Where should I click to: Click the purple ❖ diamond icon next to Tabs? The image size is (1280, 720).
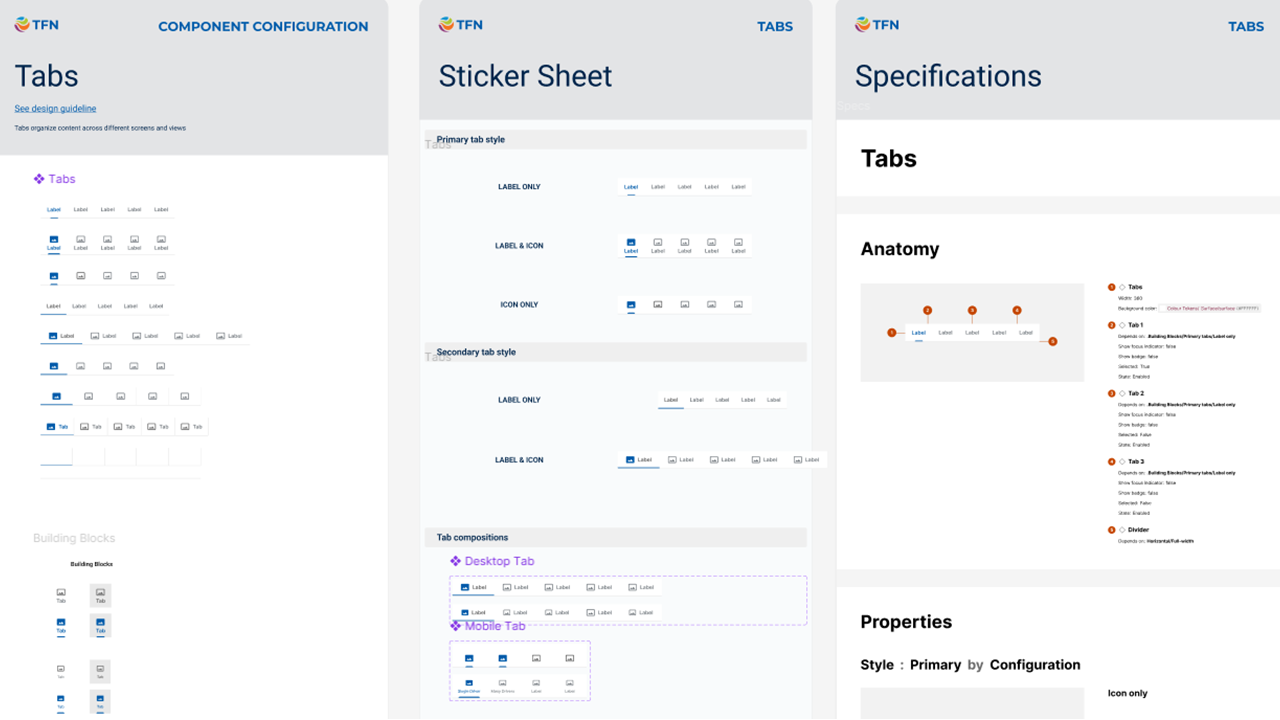tap(37, 179)
